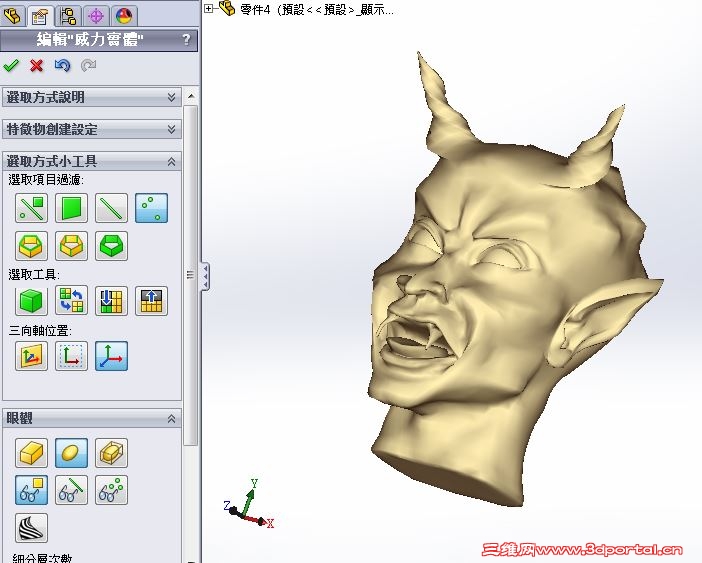Set triad to dashed bounding box icon
Viewport: 702px width, 563px height.
(71, 356)
